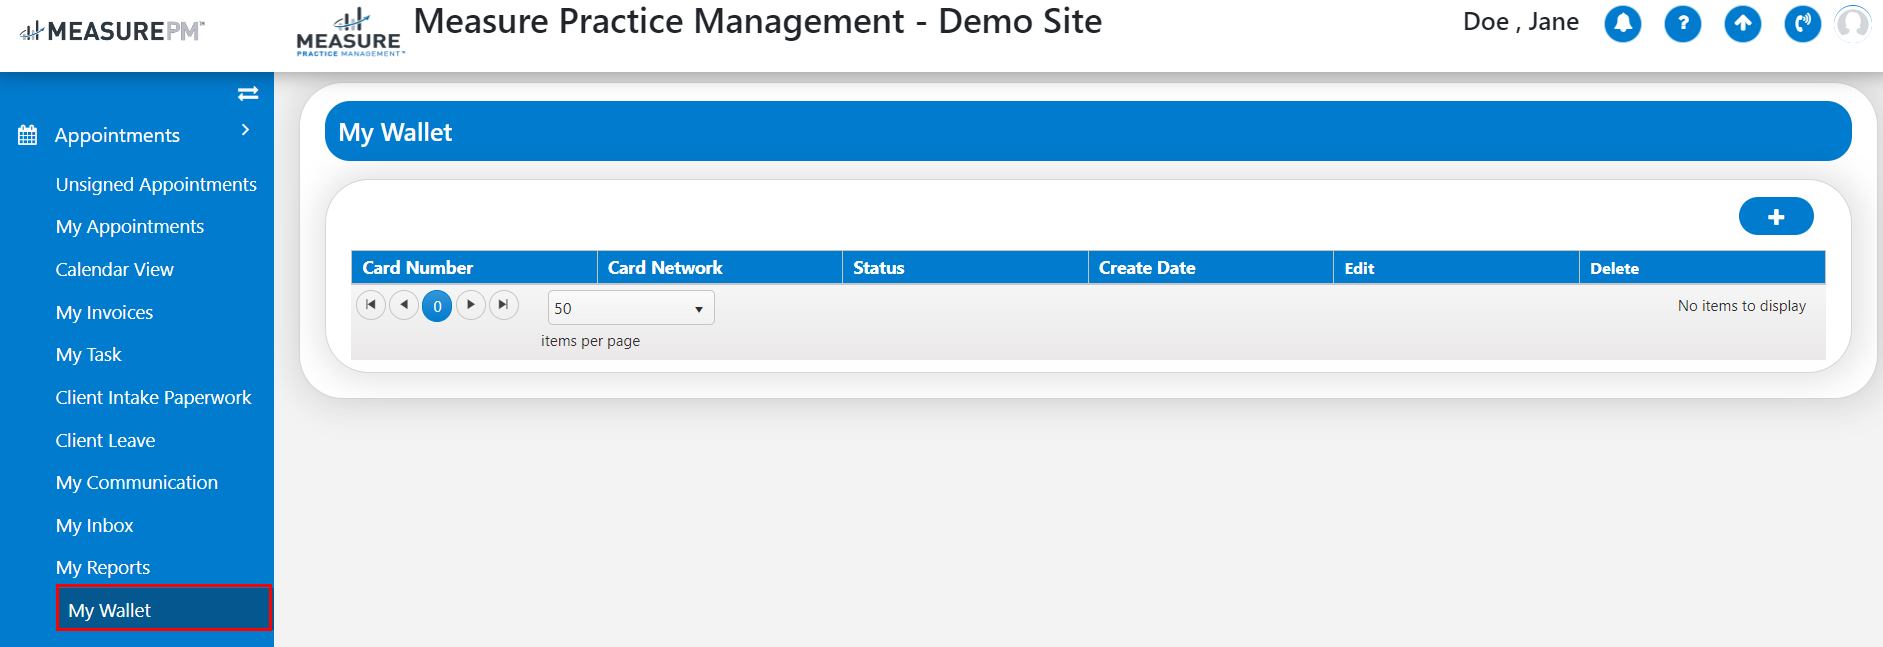
Task: Sort by Create Date column header
Action: [x=1211, y=267]
